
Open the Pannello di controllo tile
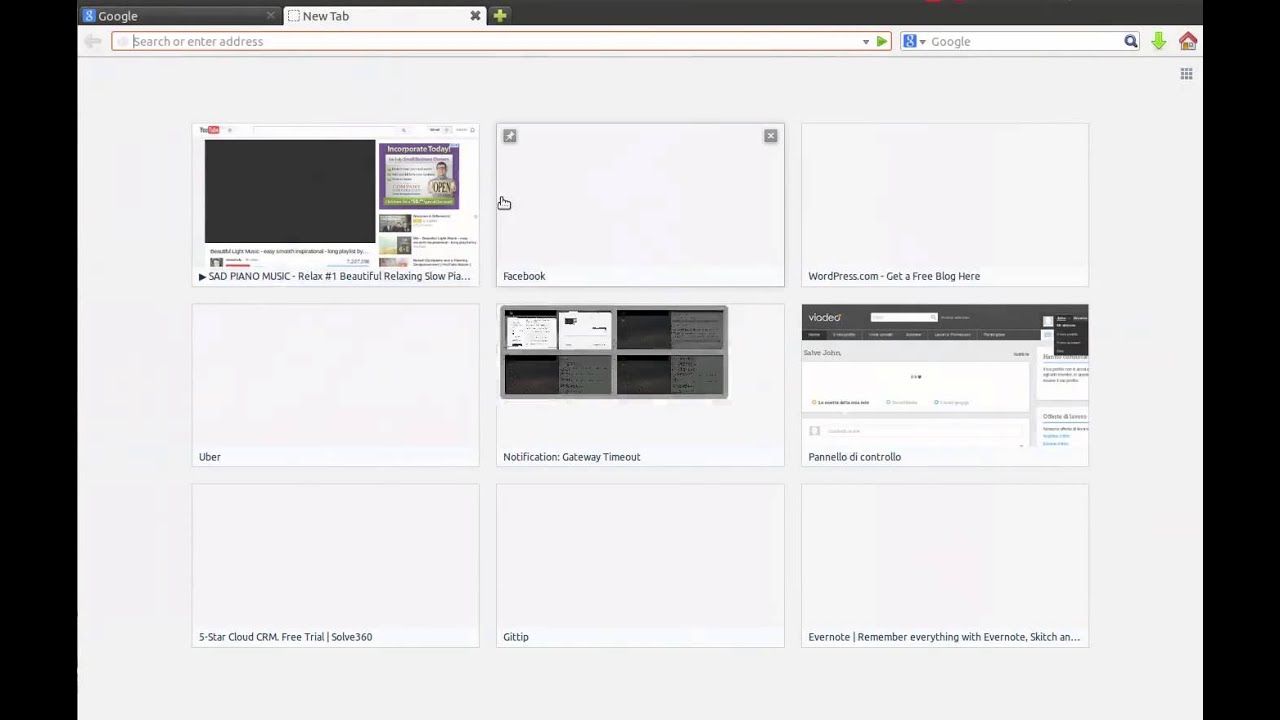[x=944, y=385]
